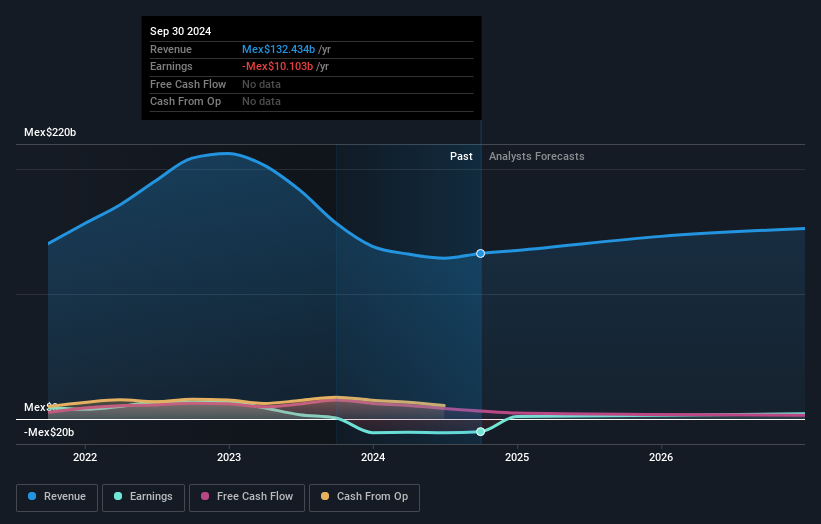Click the 2026 x-axis label
Viewport: 821px width, 524px height.
click(661, 457)
